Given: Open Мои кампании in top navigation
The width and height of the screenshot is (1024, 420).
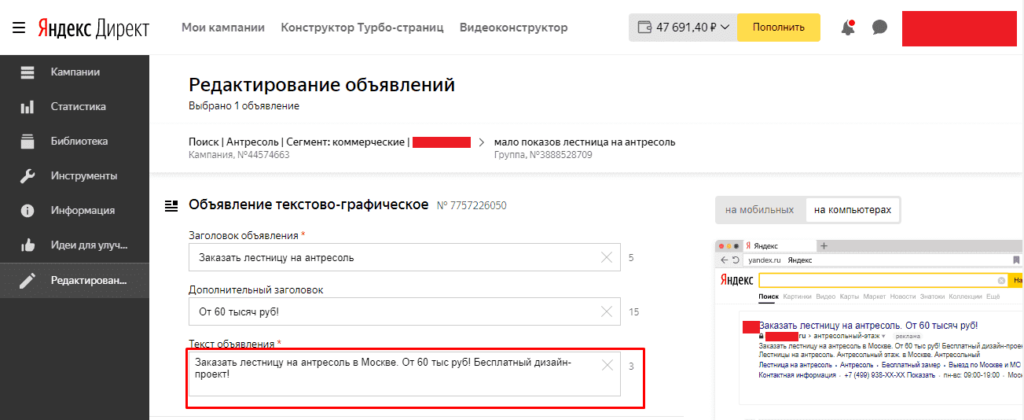Looking at the screenshot, I should [x=223, y=27].
